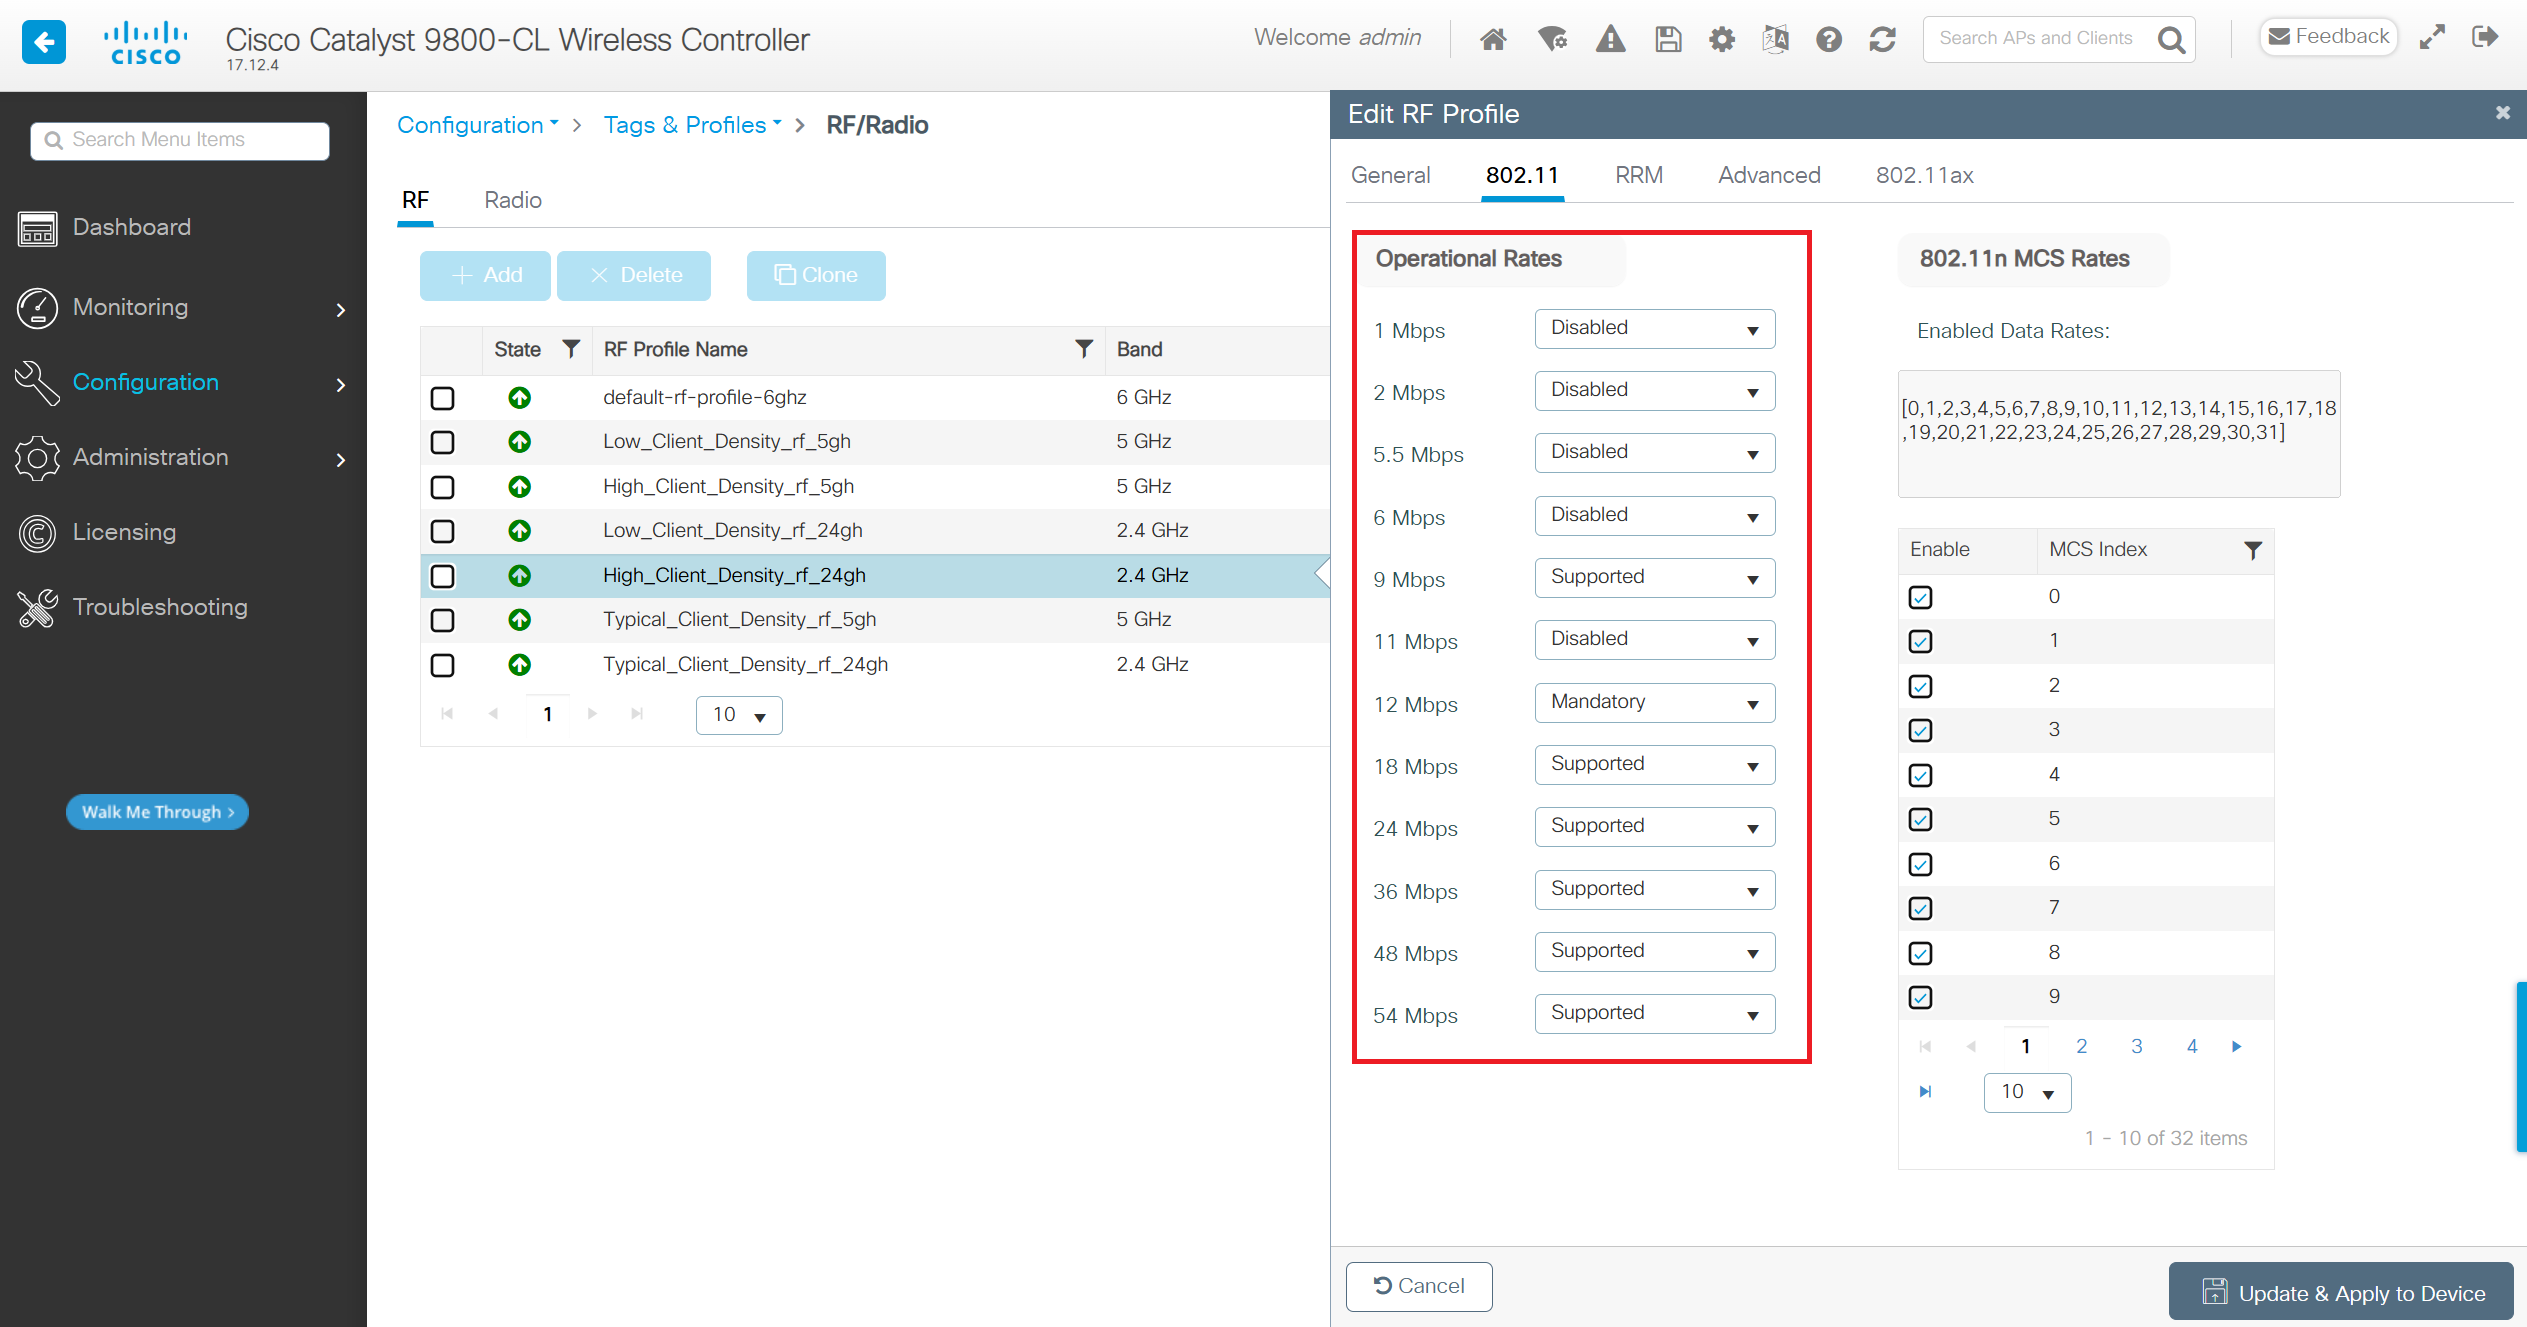Viewport: 2527px width, 1327px height.
Task: Click the Cisco logo
Action: (145, 43)
